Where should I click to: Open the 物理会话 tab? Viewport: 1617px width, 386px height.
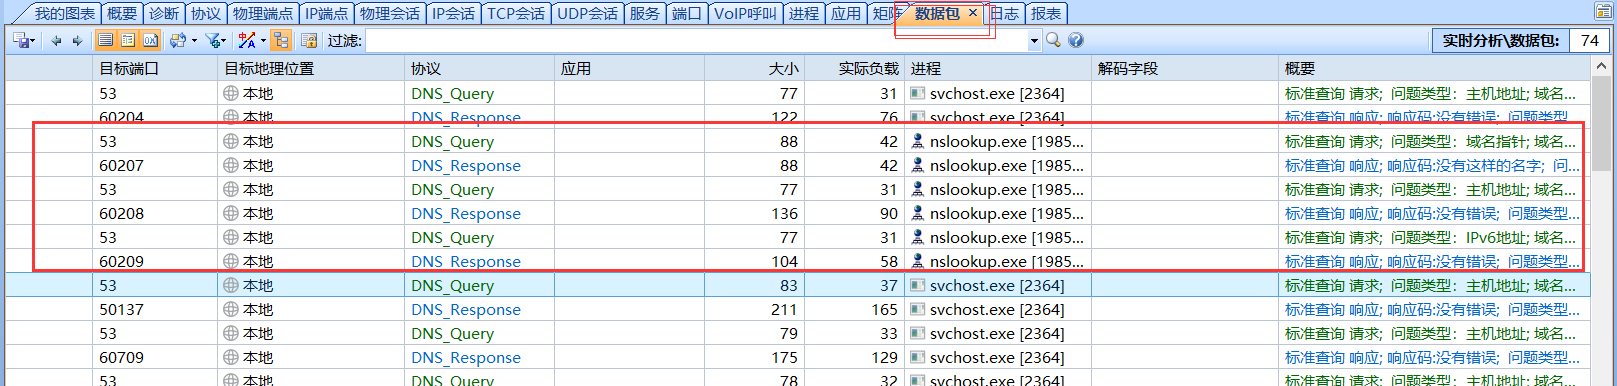pyautogui.click(x=390, y=13)
